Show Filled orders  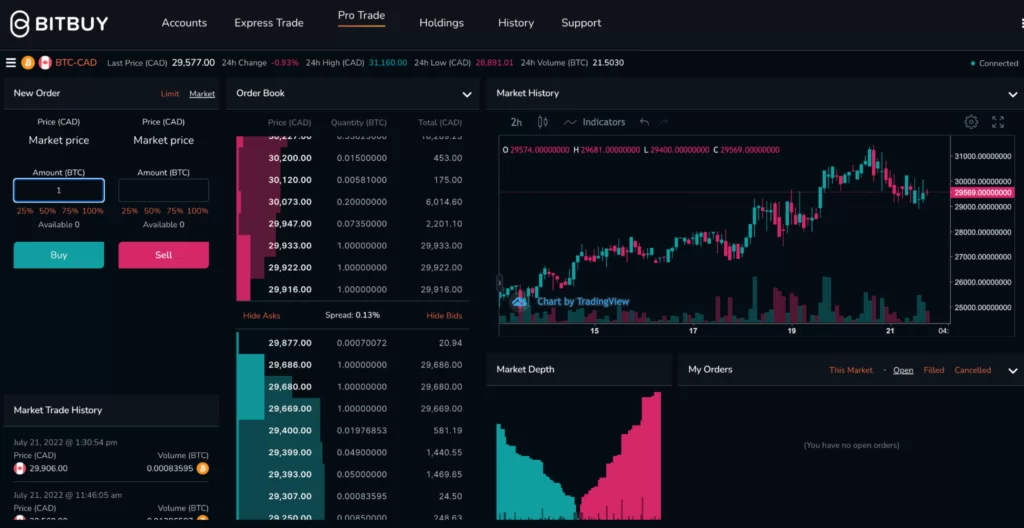pos(934,370)
